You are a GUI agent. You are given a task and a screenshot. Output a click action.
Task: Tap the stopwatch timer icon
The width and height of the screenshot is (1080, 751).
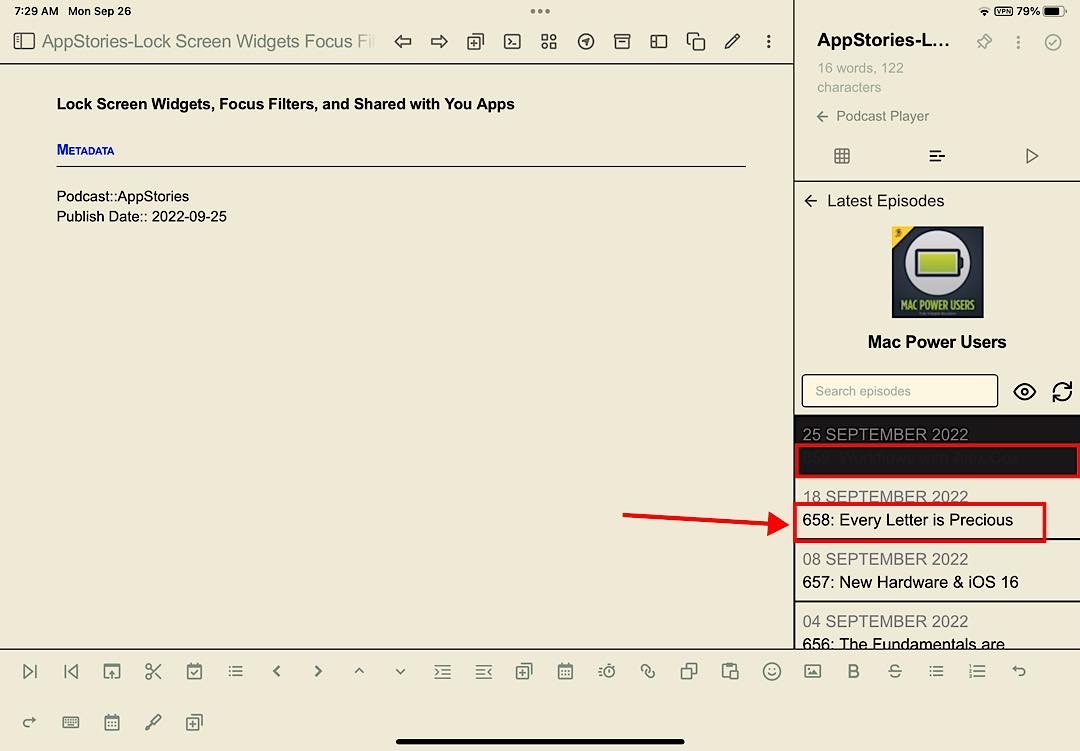606,671
